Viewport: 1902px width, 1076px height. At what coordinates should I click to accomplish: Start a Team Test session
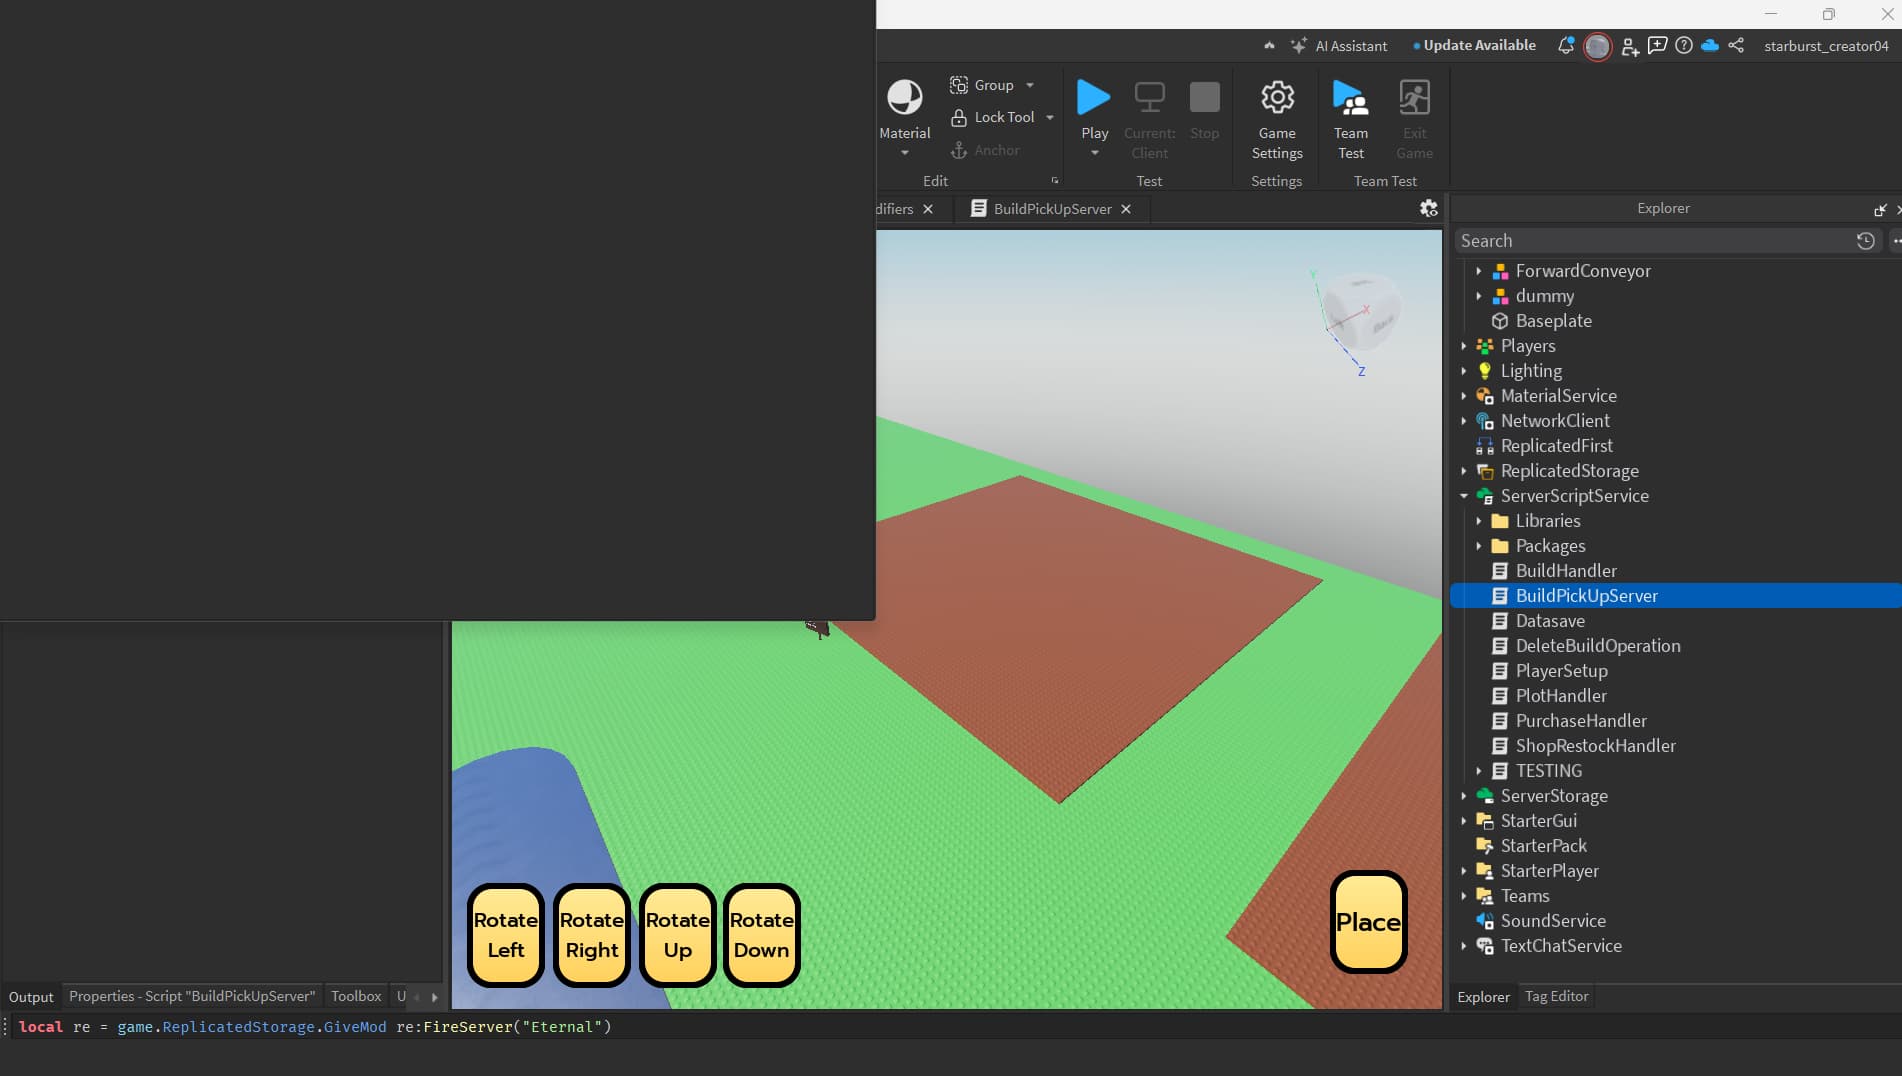(1350, 113)
